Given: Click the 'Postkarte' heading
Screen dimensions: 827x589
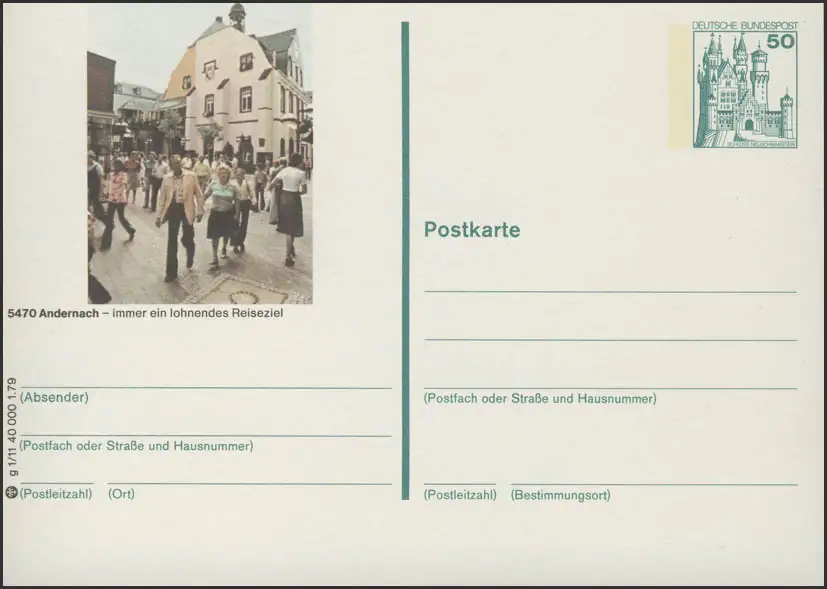Looking at the screenshot, I should click(471, 229).
